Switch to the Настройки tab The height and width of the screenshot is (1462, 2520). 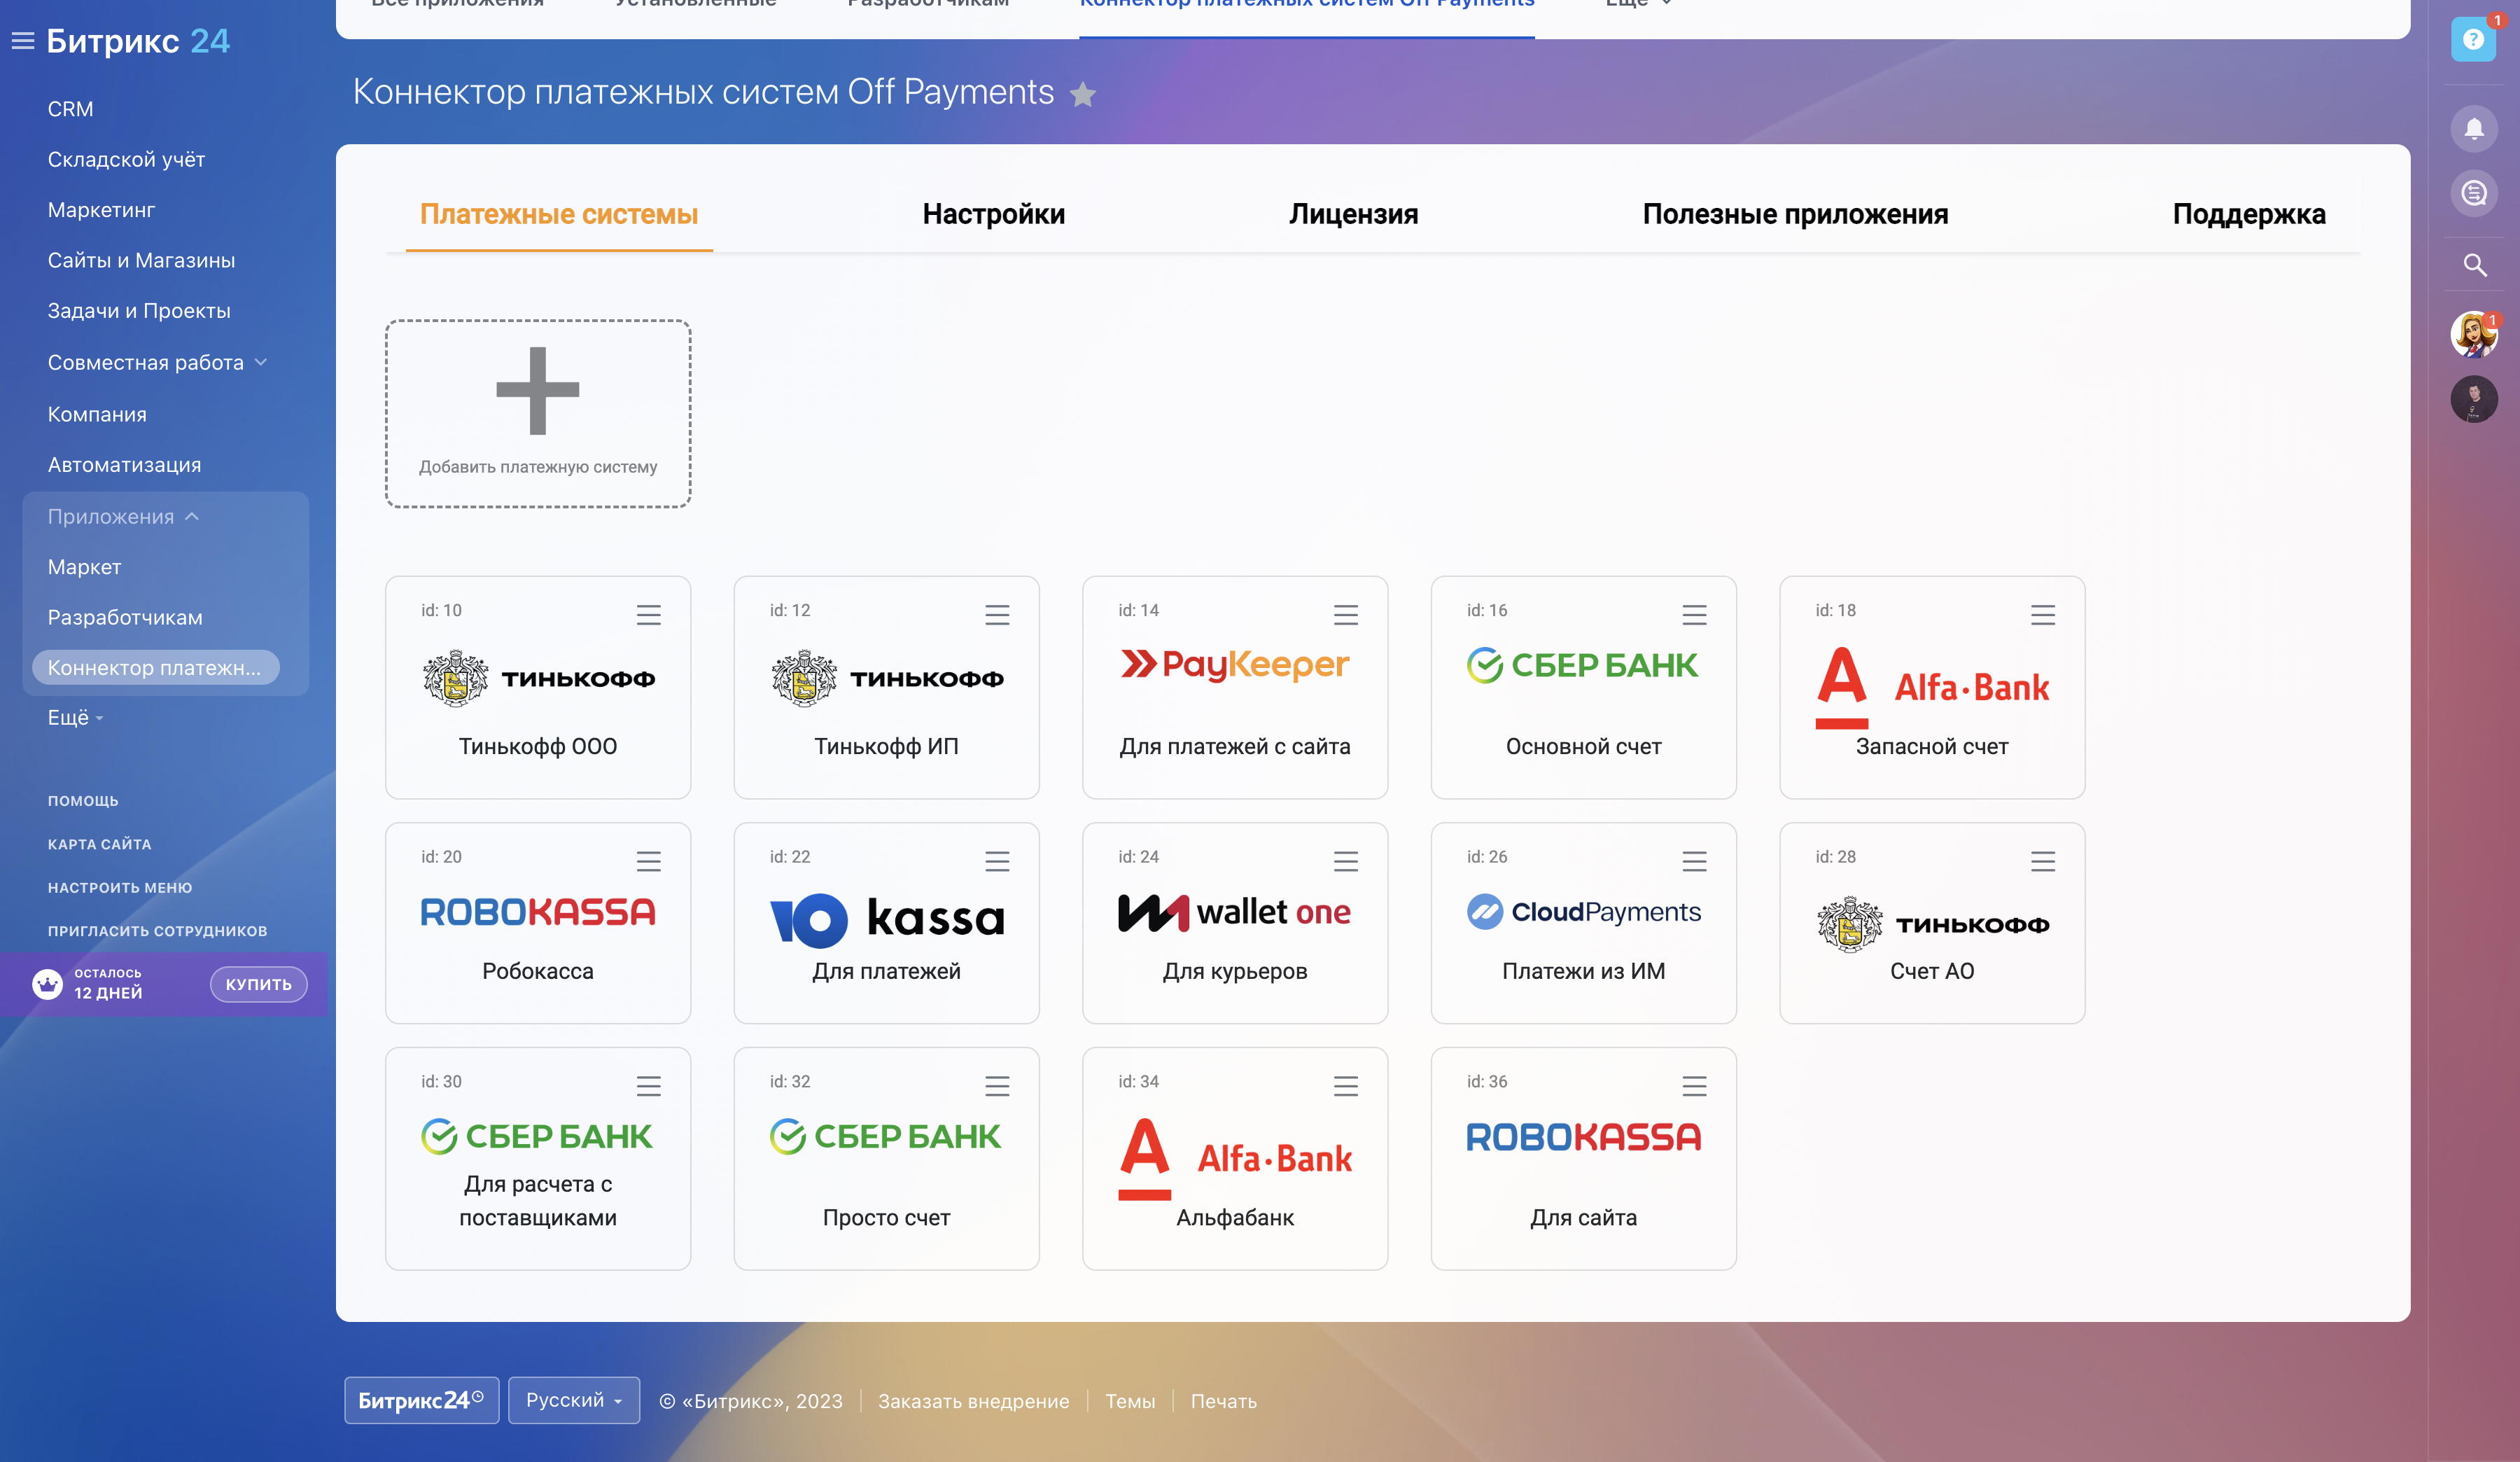pyautogui.click(x=994, y=213)
